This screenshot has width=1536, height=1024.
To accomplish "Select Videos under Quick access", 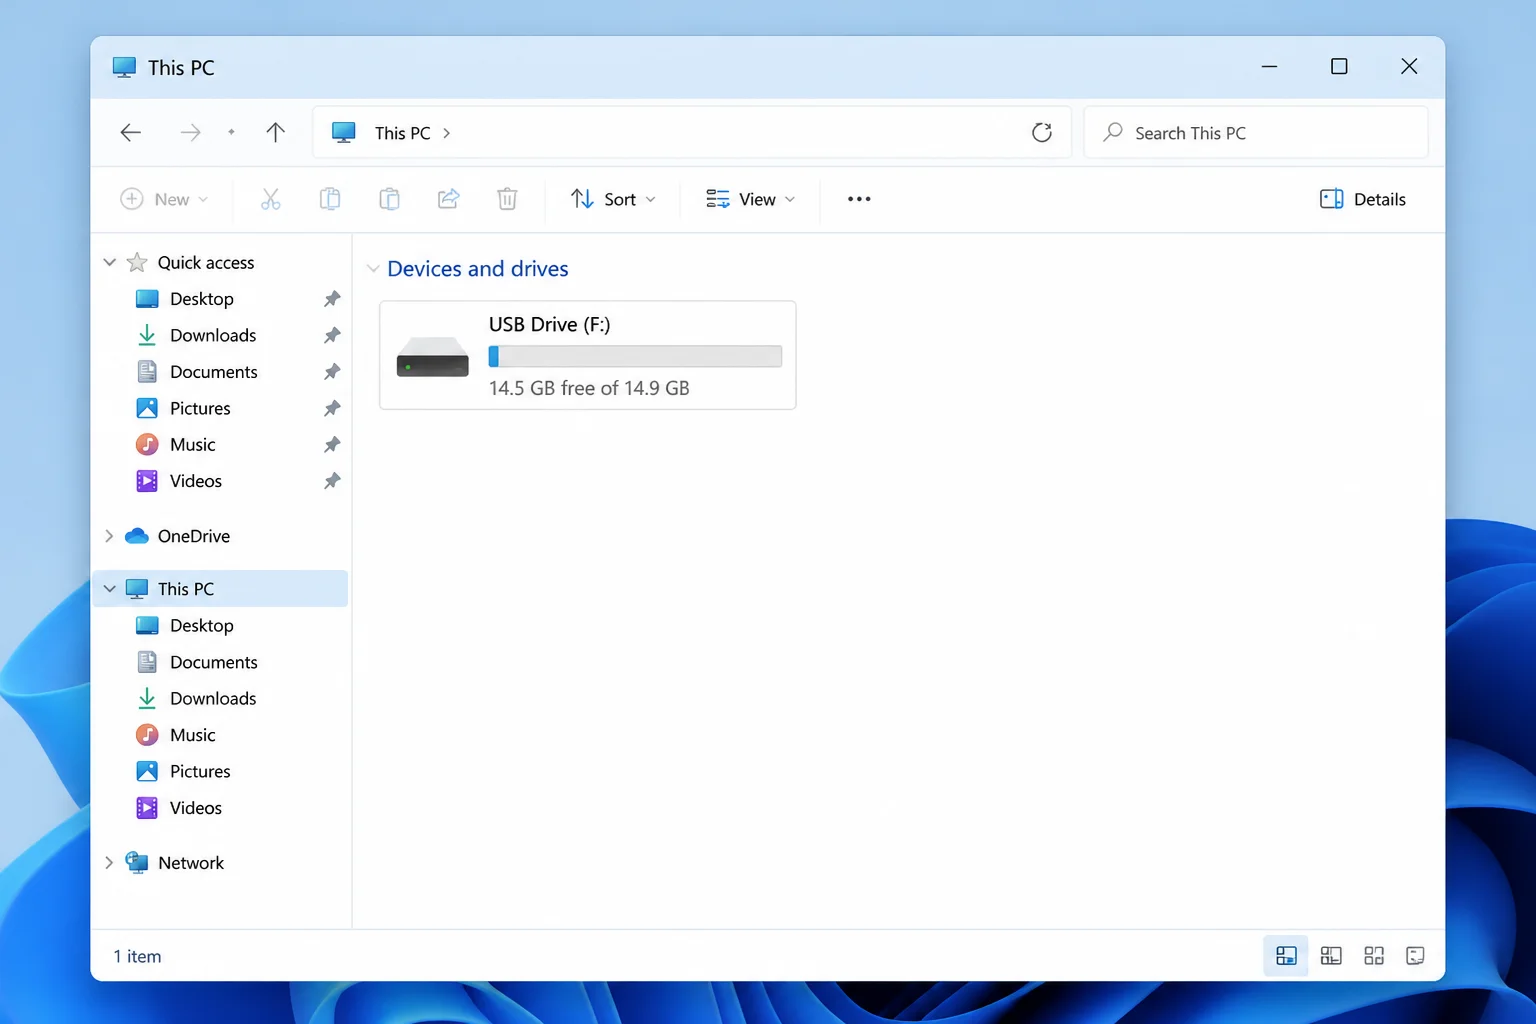I will click(196, 481).
